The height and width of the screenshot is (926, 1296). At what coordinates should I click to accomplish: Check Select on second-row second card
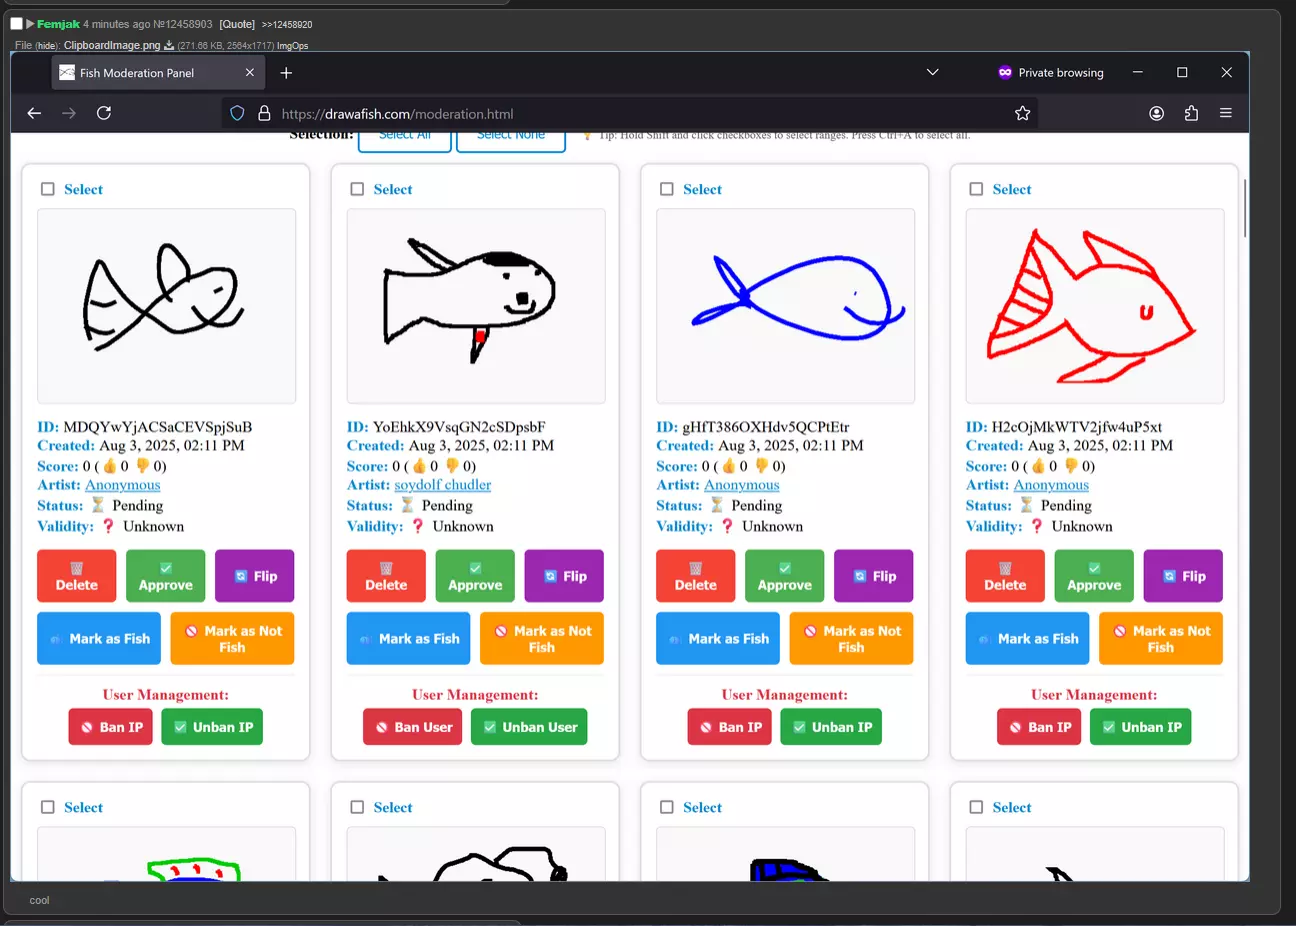coord(357,807)
